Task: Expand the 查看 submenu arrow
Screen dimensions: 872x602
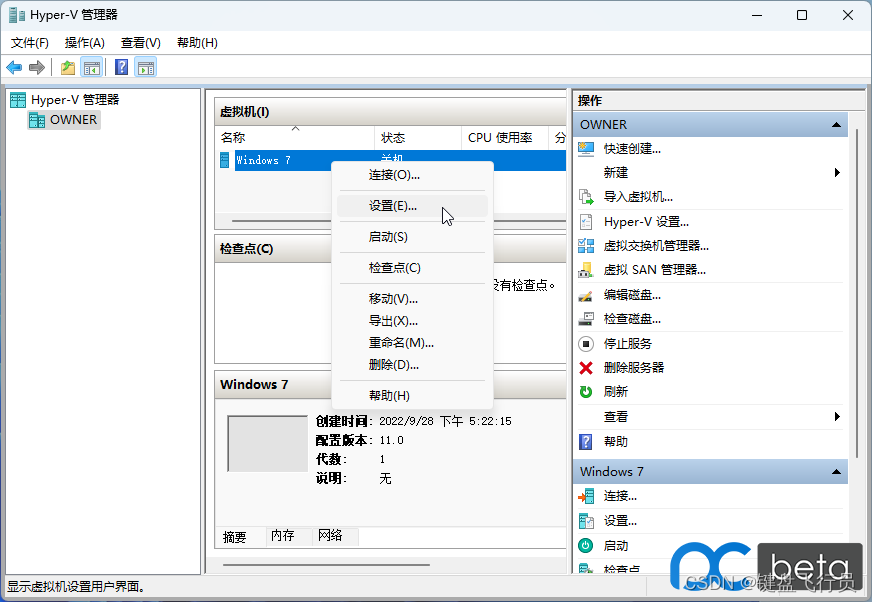Action: point(838,417)
